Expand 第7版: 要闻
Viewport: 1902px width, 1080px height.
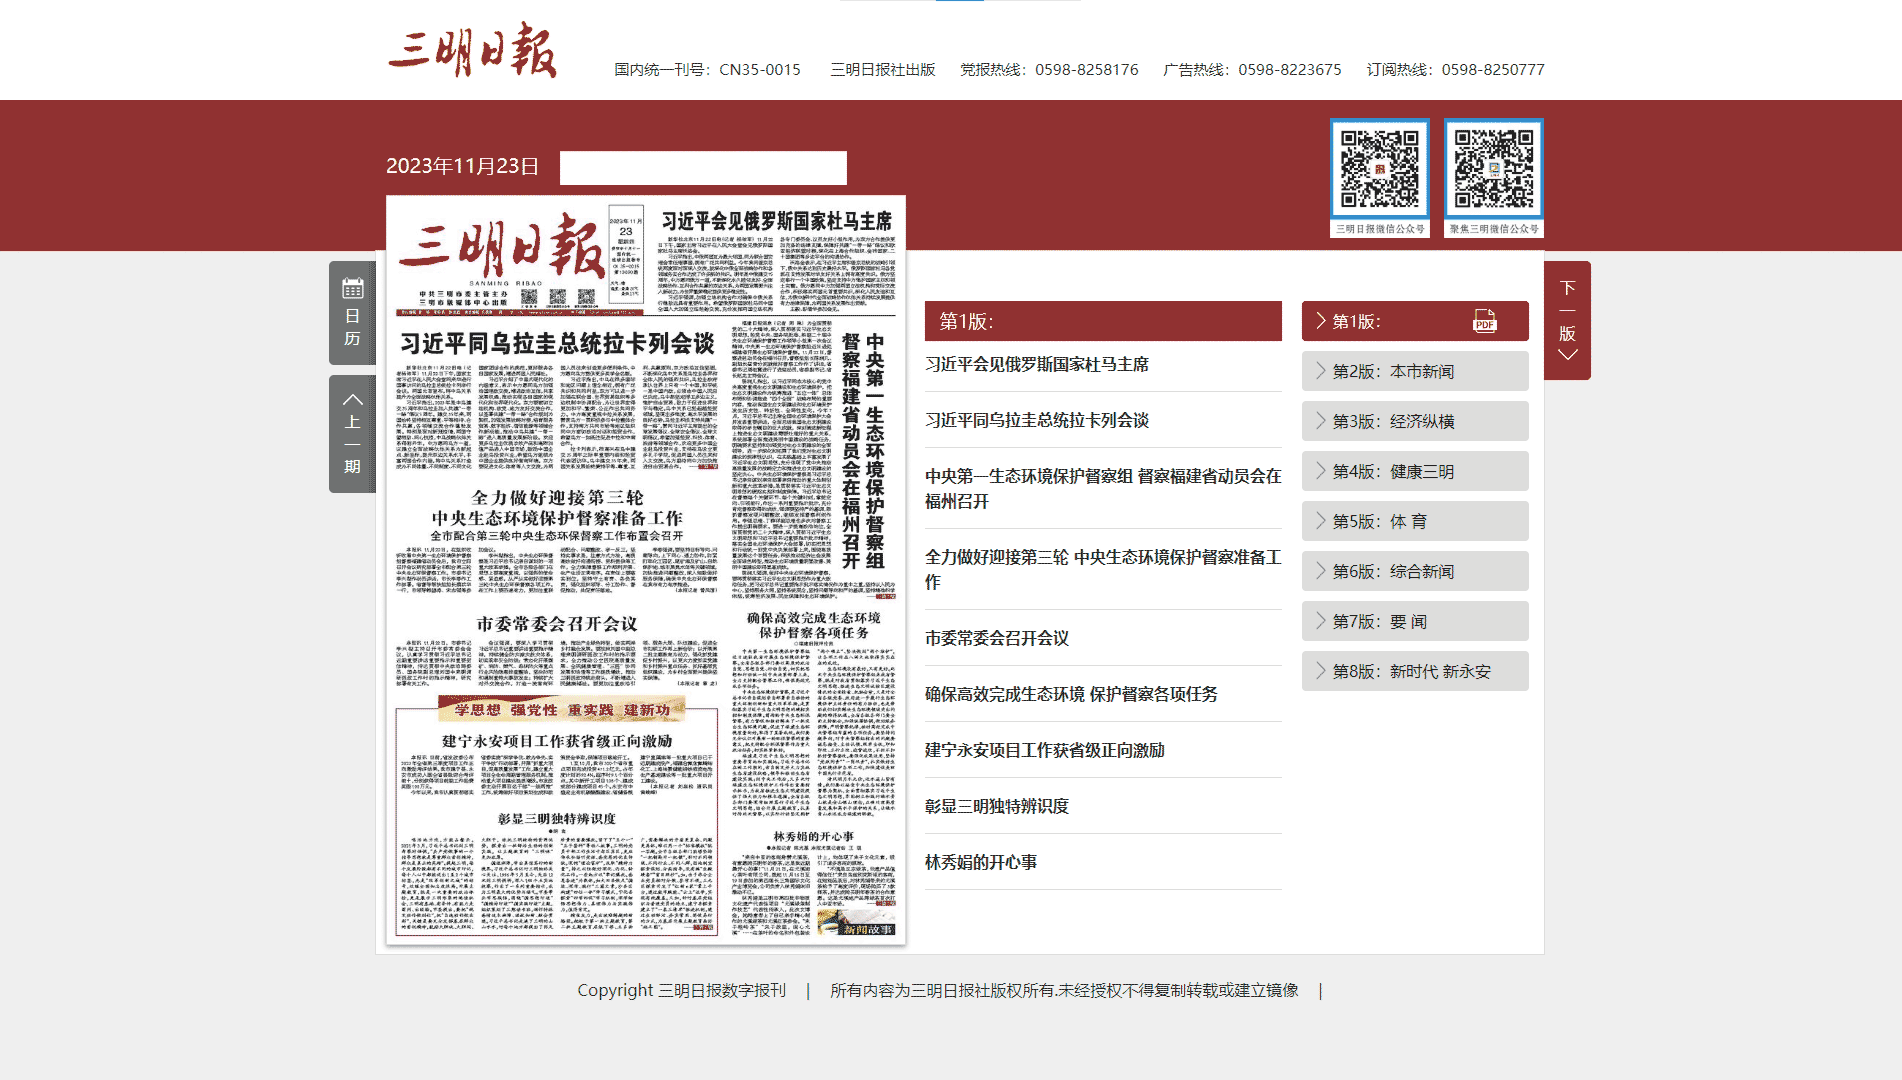coord(1415,621)
